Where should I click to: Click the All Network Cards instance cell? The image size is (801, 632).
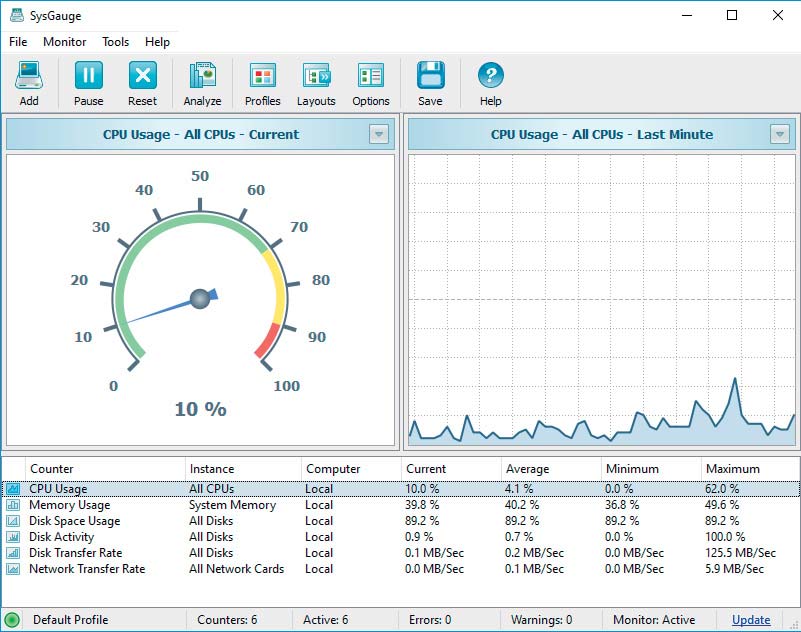(x=237, y=569)
